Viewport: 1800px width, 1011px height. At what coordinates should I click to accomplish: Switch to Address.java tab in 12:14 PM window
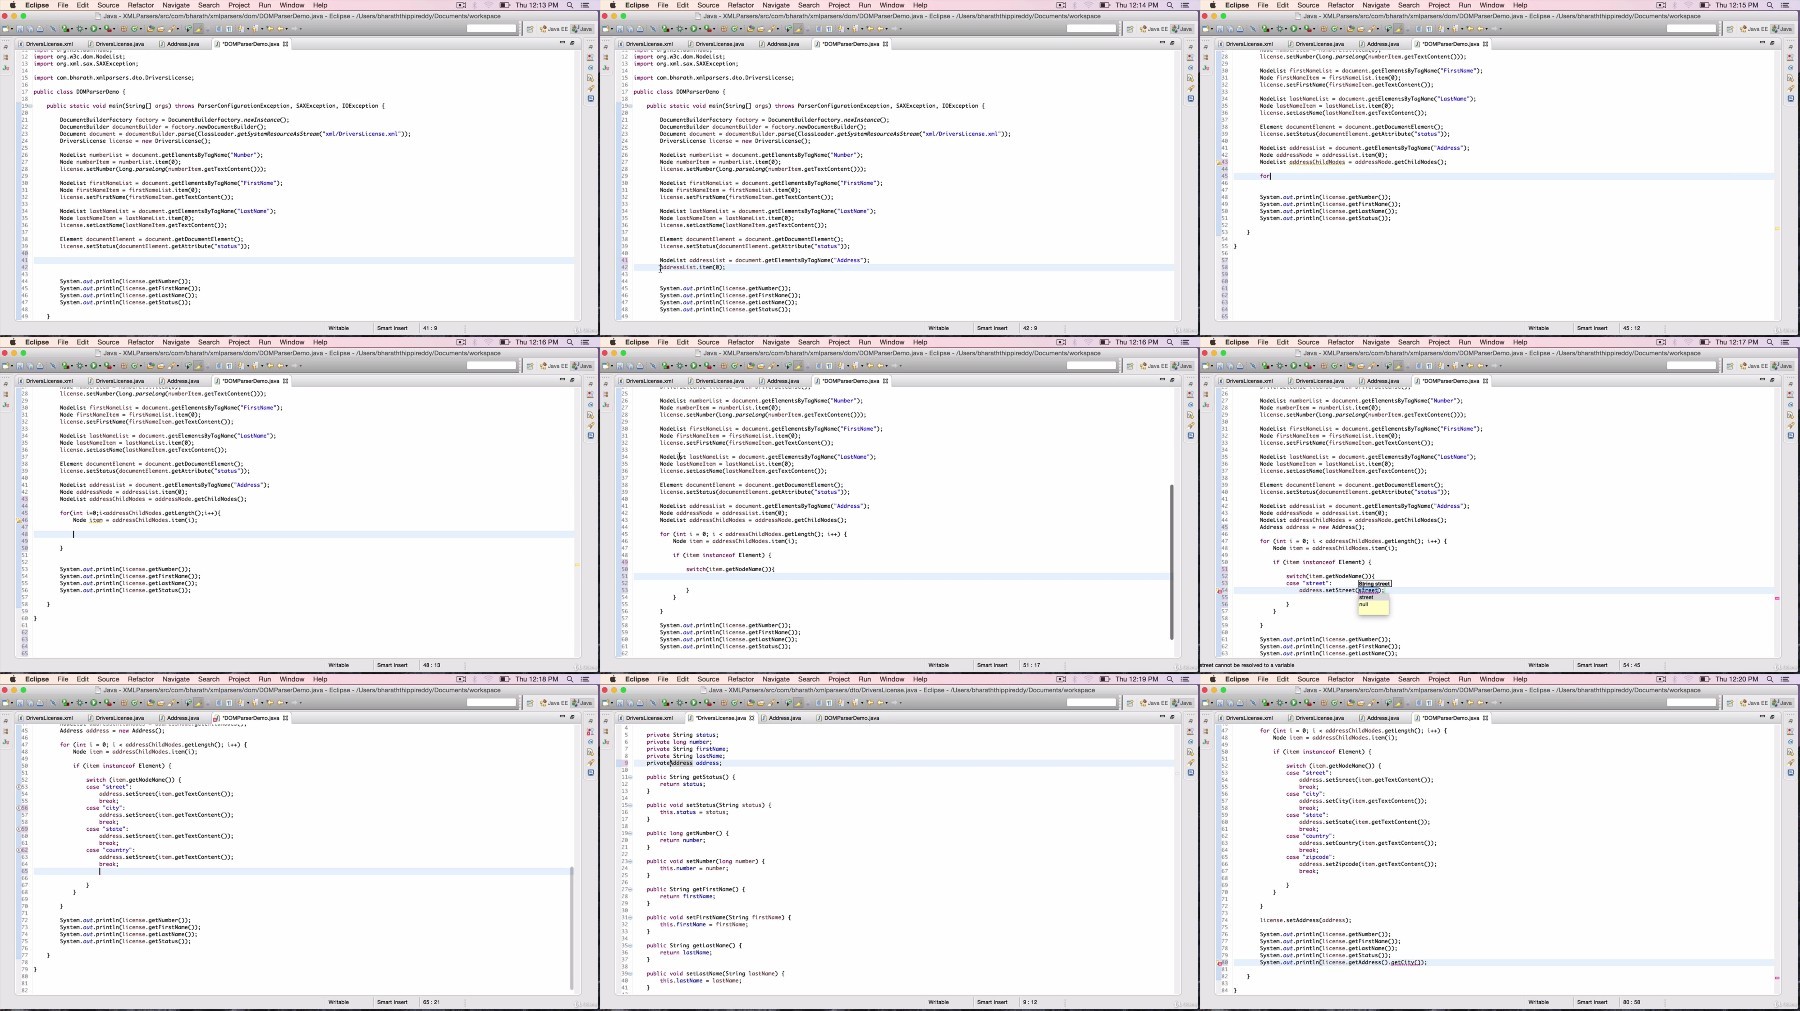780,44
